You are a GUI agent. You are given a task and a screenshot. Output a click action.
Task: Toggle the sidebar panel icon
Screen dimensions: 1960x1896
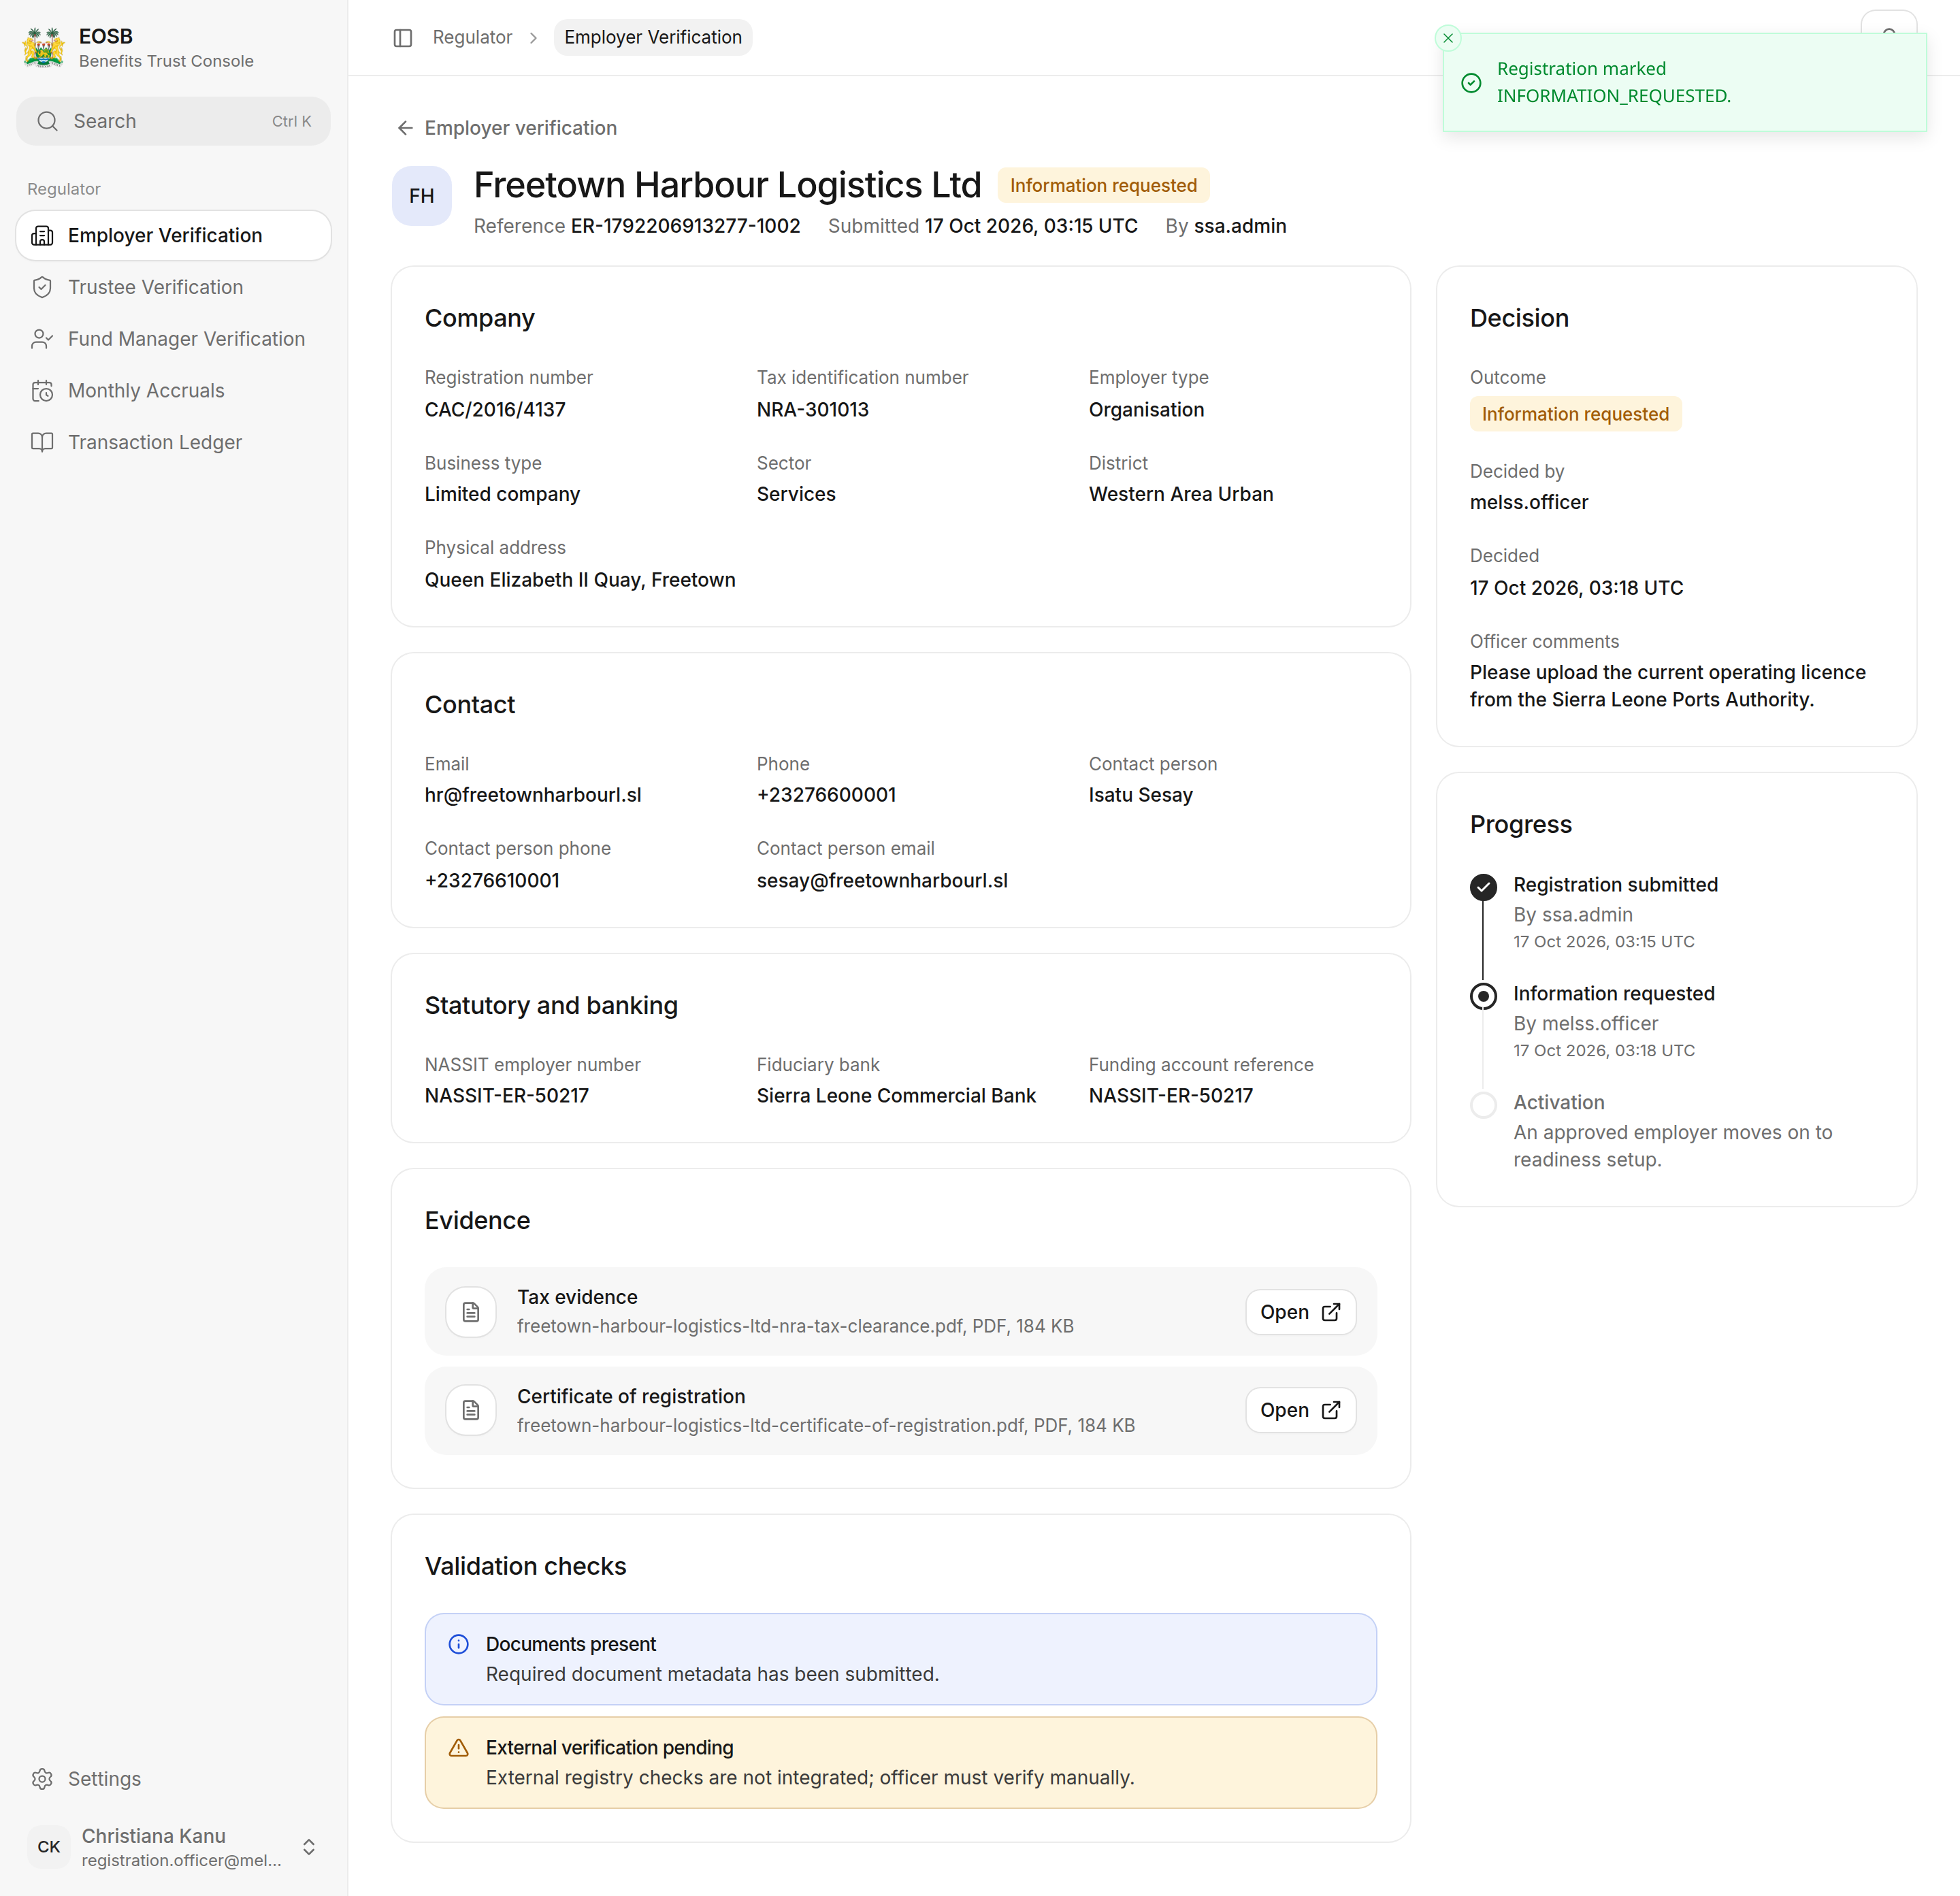point(403,38)
